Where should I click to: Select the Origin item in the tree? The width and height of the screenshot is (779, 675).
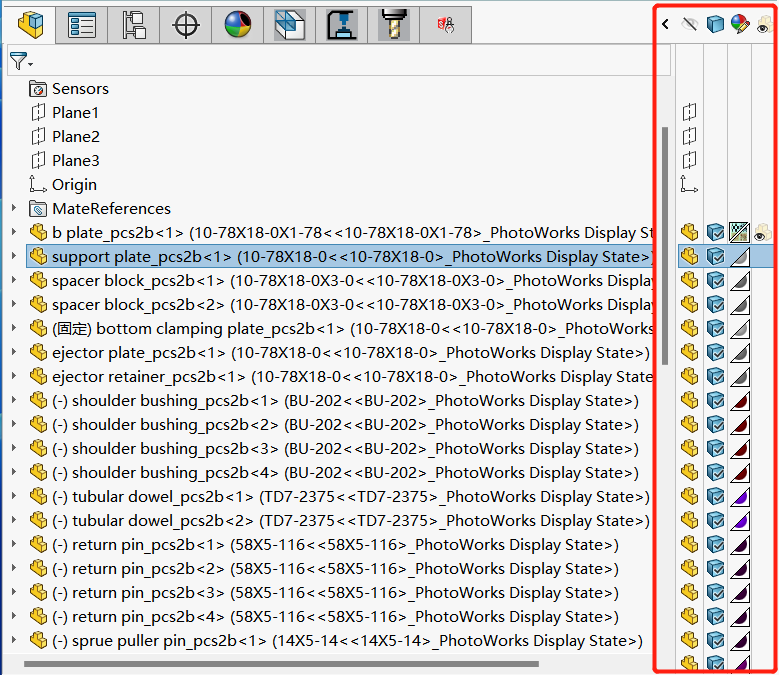click(x=74, y=184)
